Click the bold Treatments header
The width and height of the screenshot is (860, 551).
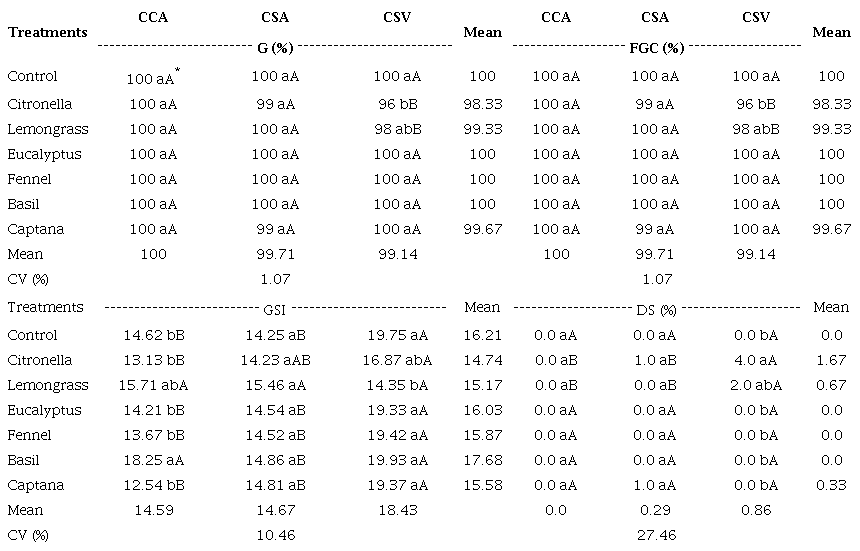47,32
